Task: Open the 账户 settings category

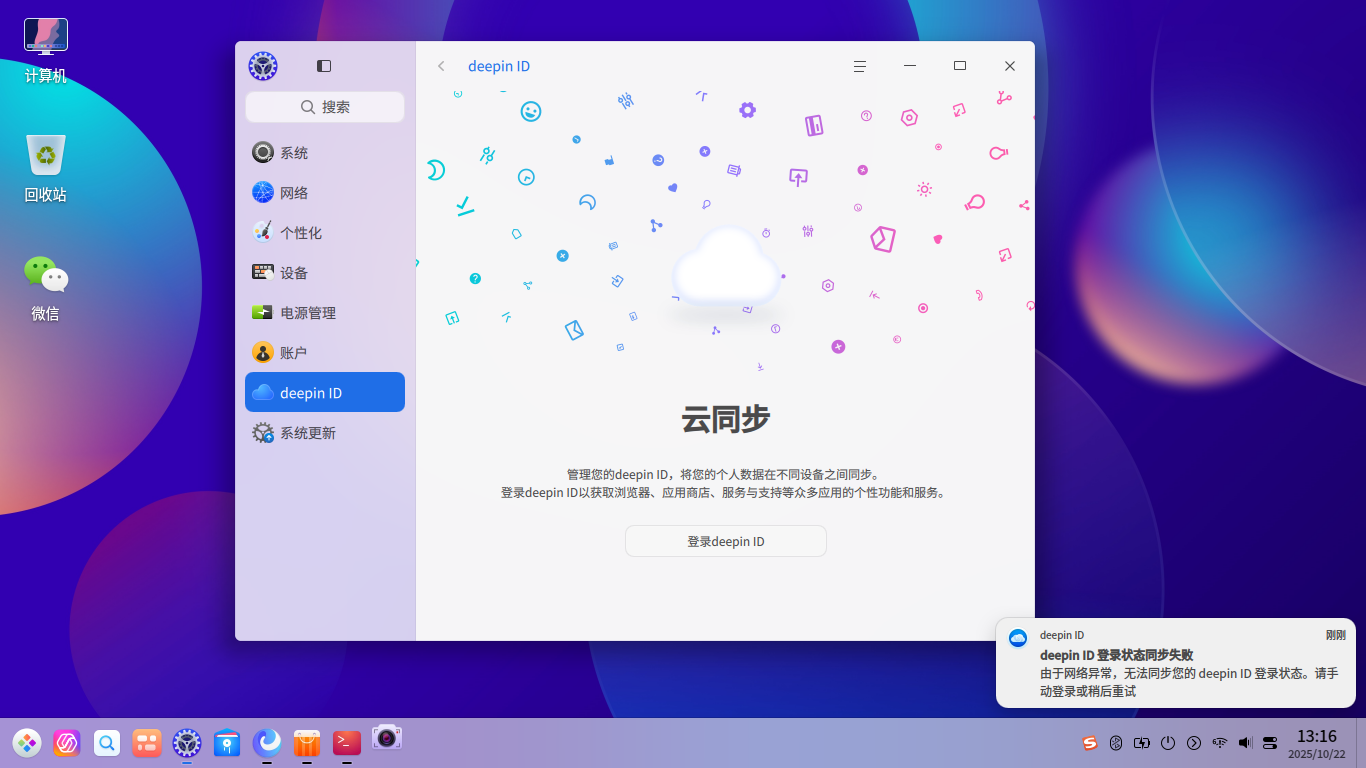Action: coord(325,353)
